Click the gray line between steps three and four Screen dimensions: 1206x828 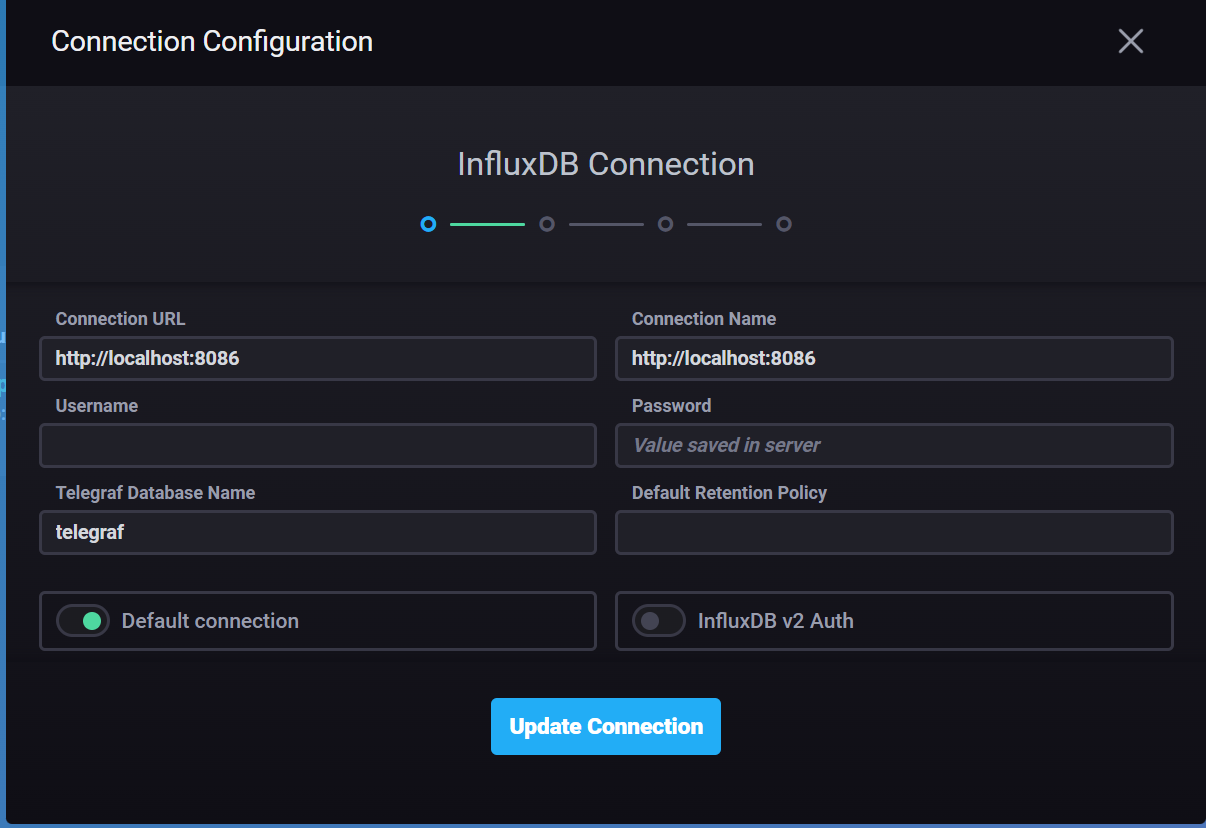click(x=724, y=224)
